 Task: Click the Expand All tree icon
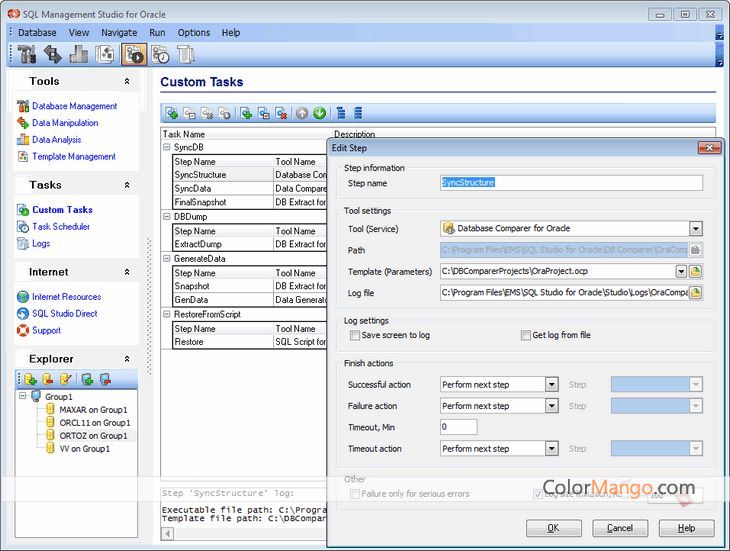341,113
